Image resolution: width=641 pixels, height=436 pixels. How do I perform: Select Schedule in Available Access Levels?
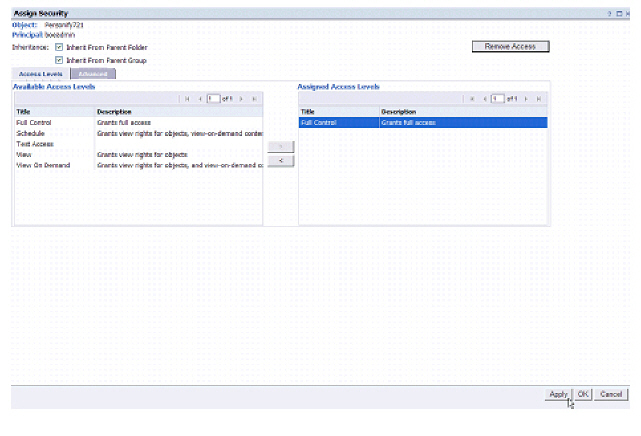pyautogui.click(x=30, y=133)
